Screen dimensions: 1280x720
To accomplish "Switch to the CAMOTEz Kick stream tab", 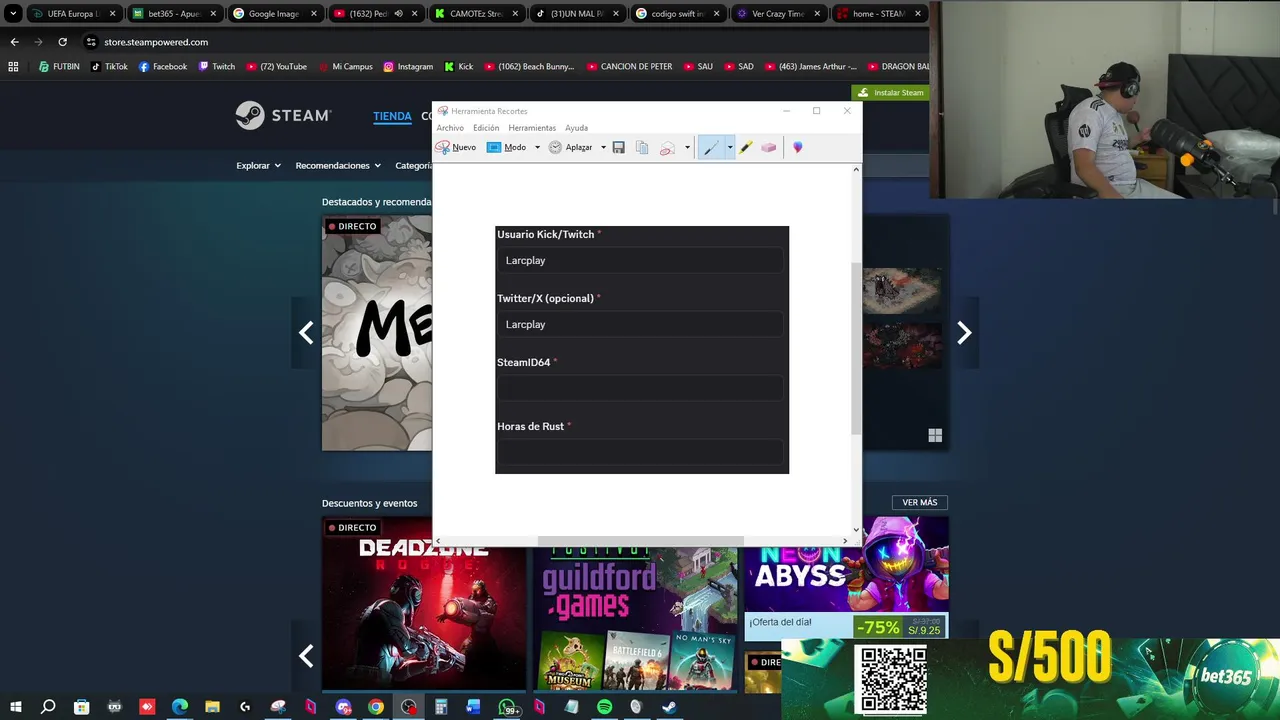I will (x=477, y=14).
